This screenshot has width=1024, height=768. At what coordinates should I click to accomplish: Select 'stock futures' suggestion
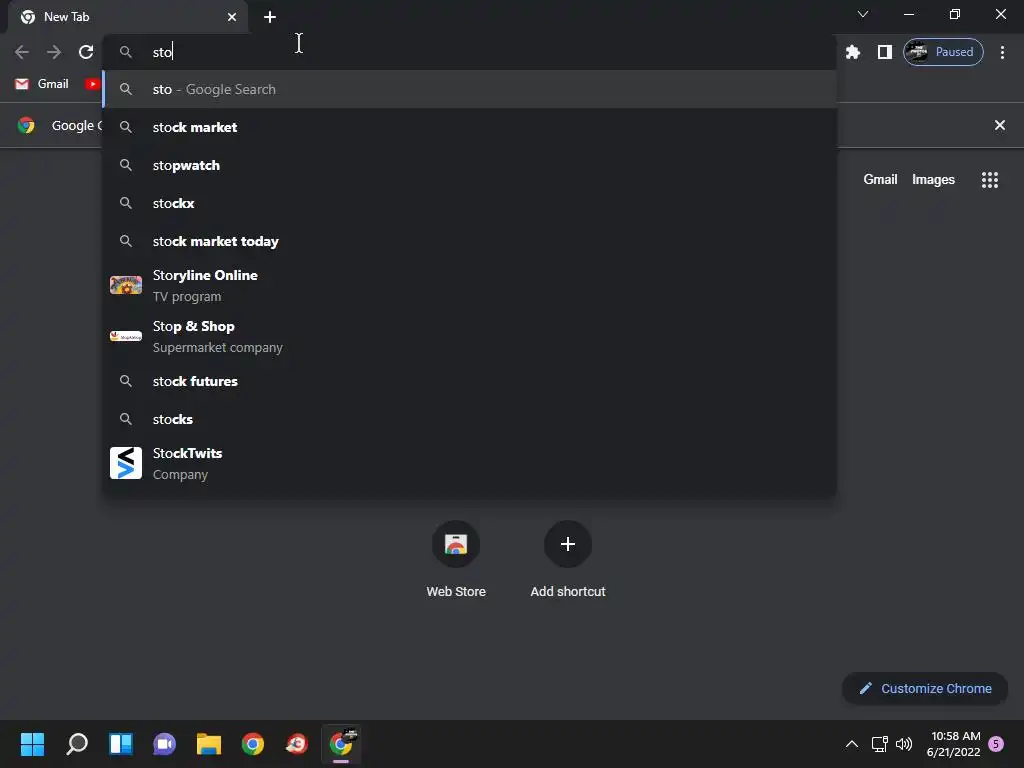click(x=470, y=381)
